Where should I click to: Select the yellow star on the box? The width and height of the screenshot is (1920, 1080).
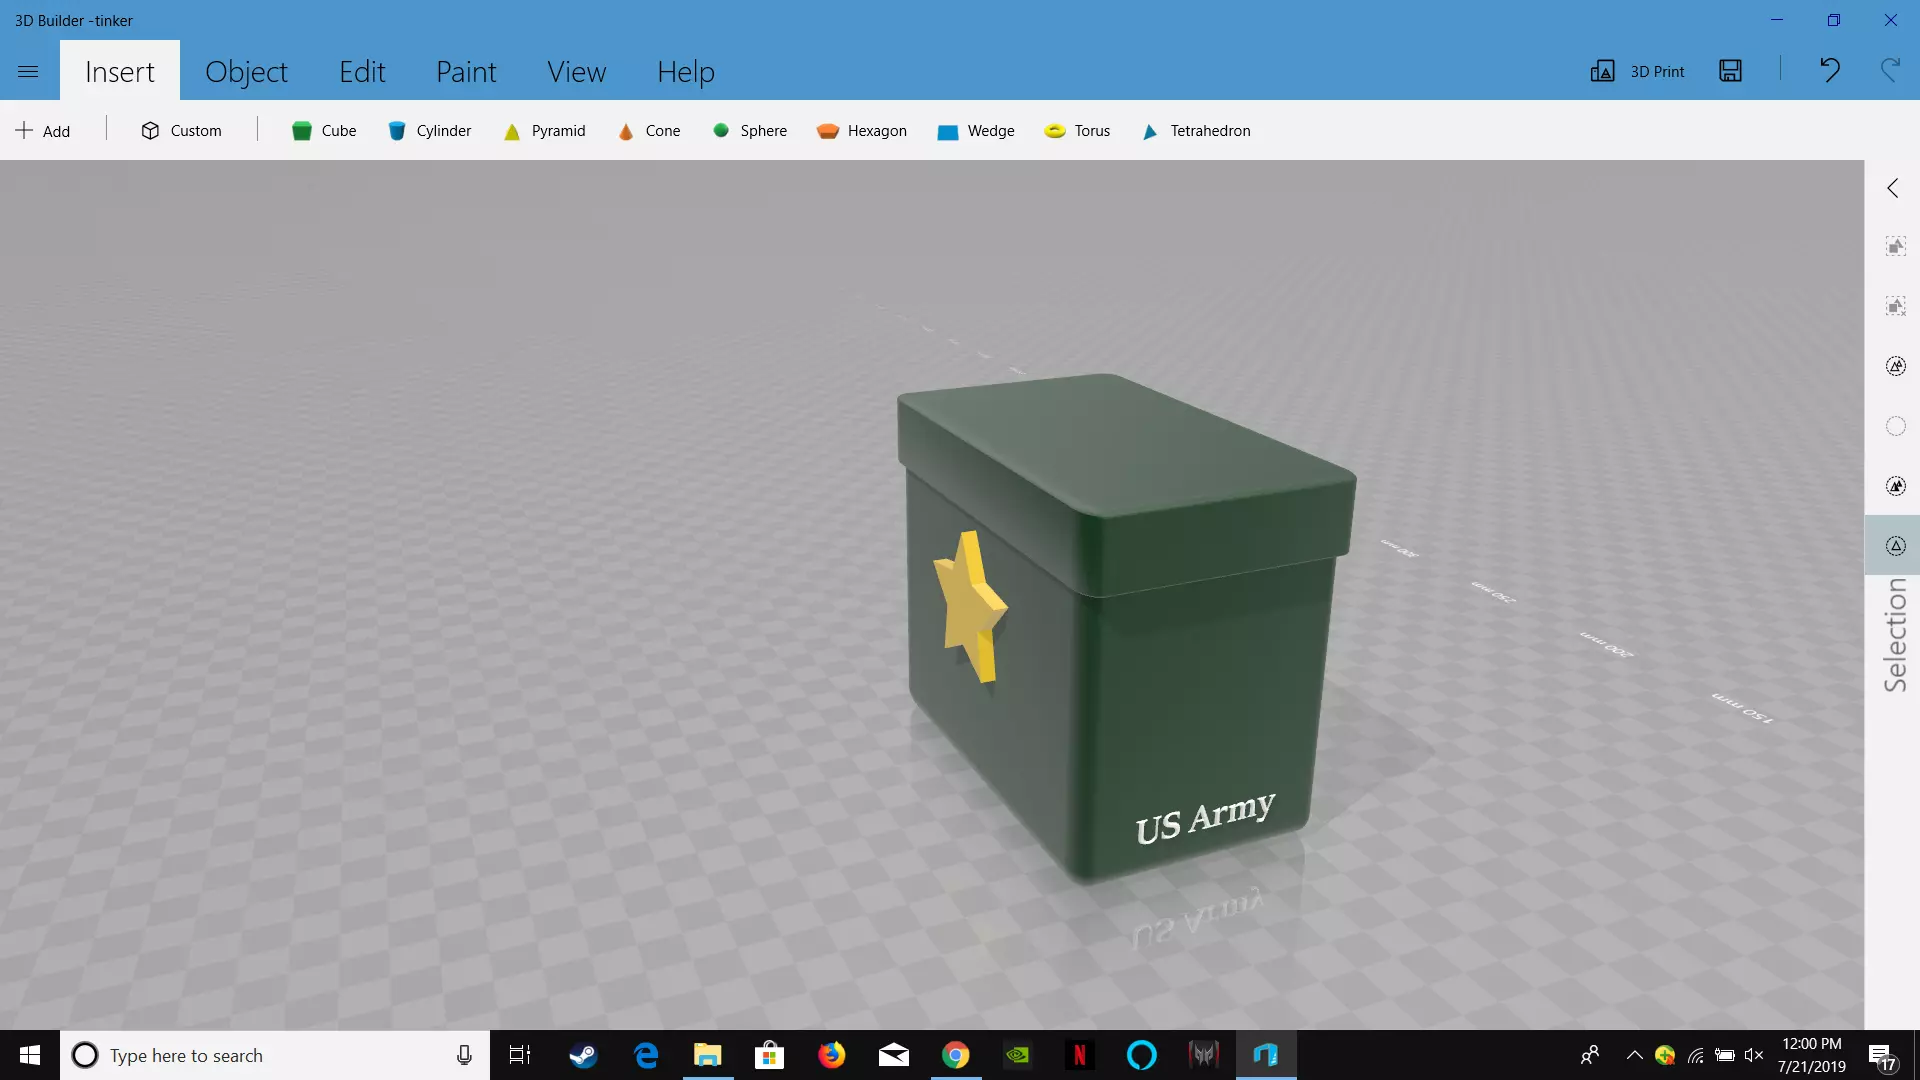point(969,606)
